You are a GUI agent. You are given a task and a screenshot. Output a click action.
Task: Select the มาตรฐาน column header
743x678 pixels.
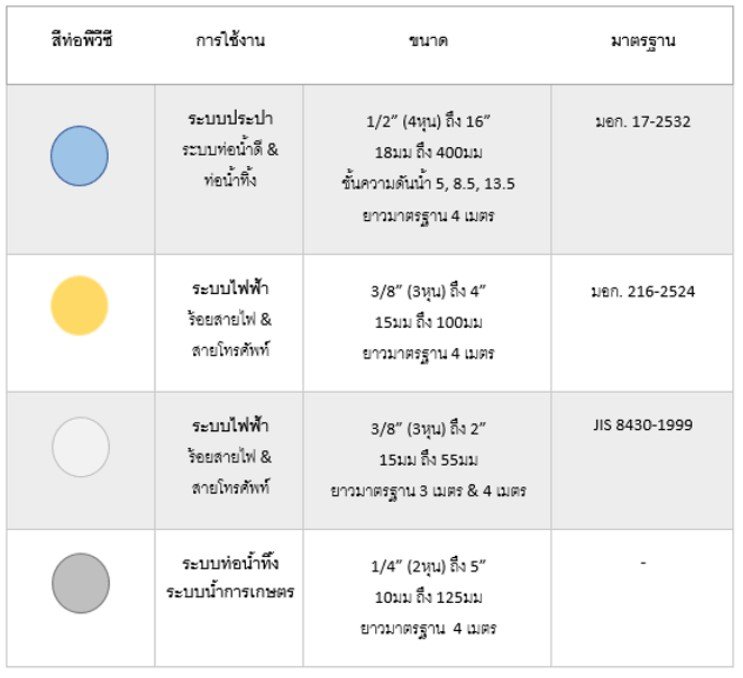pos(642,42)
